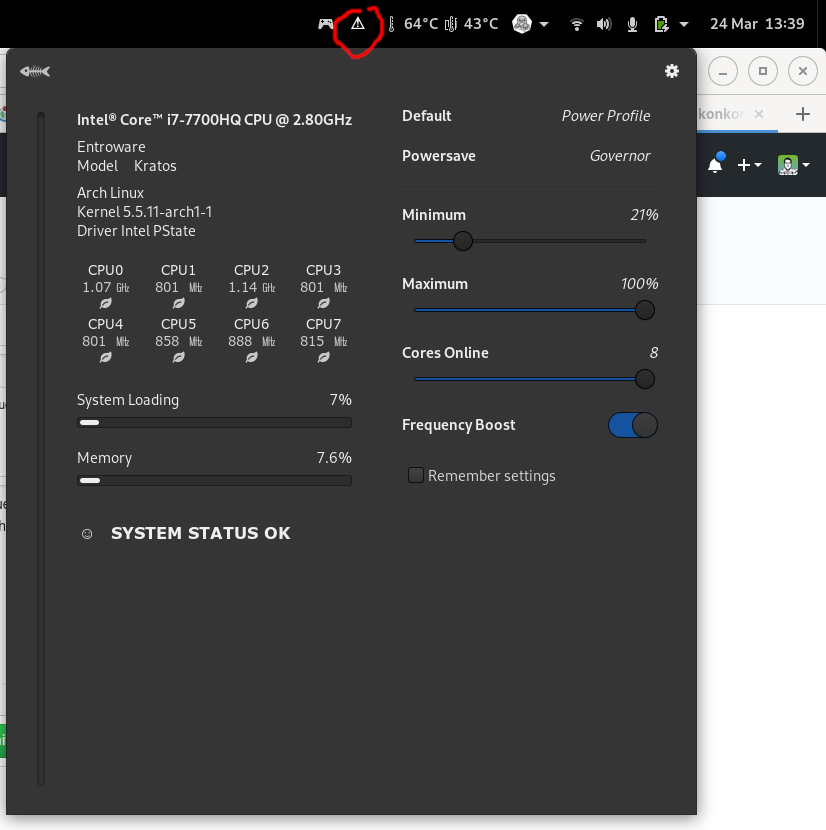The height and width of the screenshot is (830, 826).
Task: Open the clock showing 24 Mar 13:39
Action: 757,24
